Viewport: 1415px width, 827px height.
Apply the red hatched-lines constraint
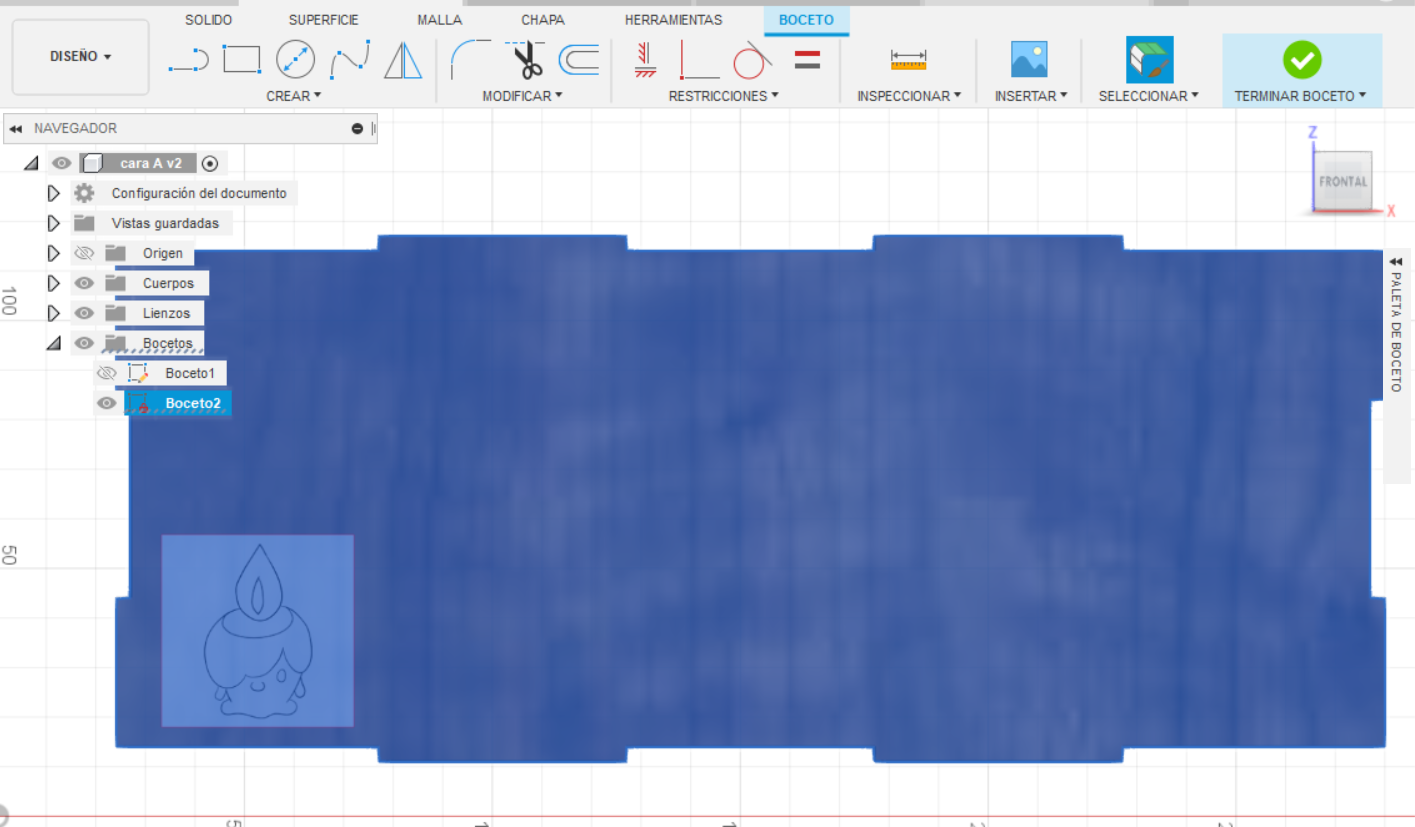point(645,60)
